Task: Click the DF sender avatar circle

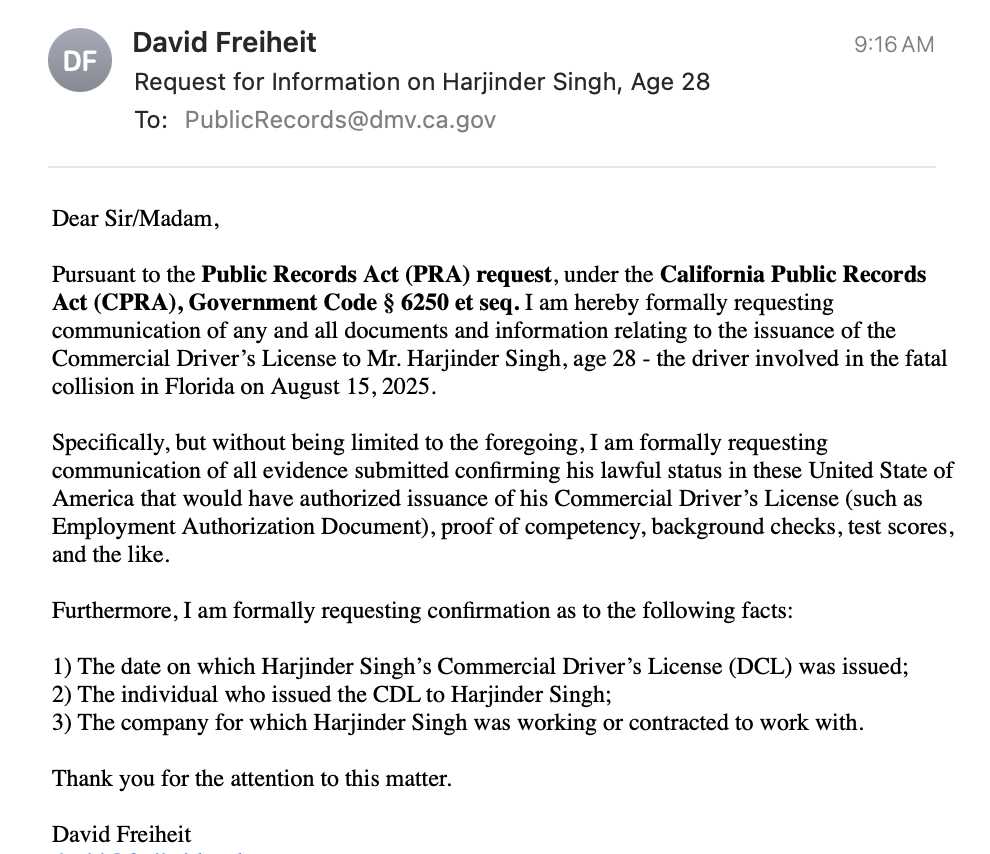Action: click(80, 60)
